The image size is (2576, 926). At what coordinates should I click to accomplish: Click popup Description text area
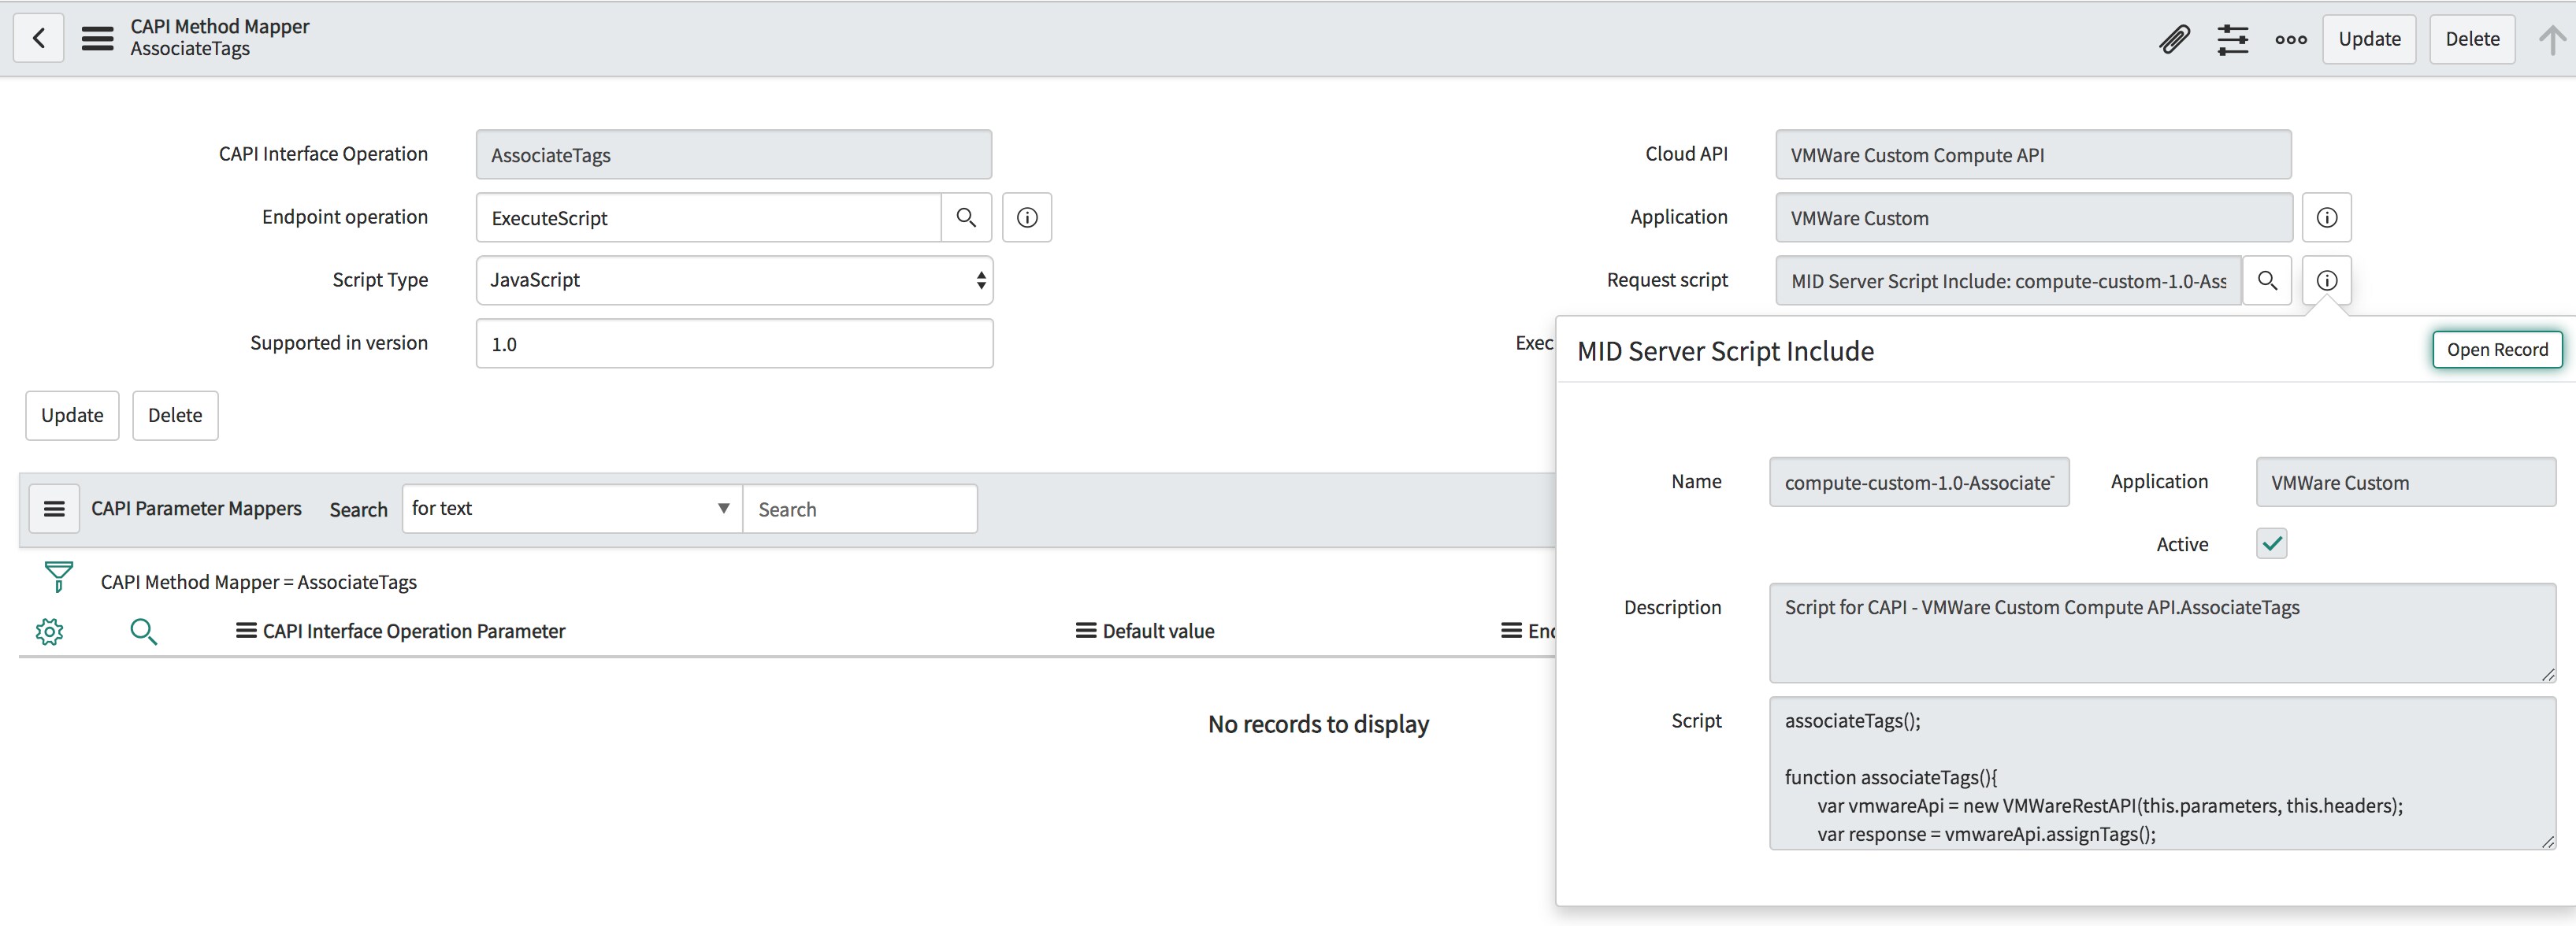tap(2162, 633)
